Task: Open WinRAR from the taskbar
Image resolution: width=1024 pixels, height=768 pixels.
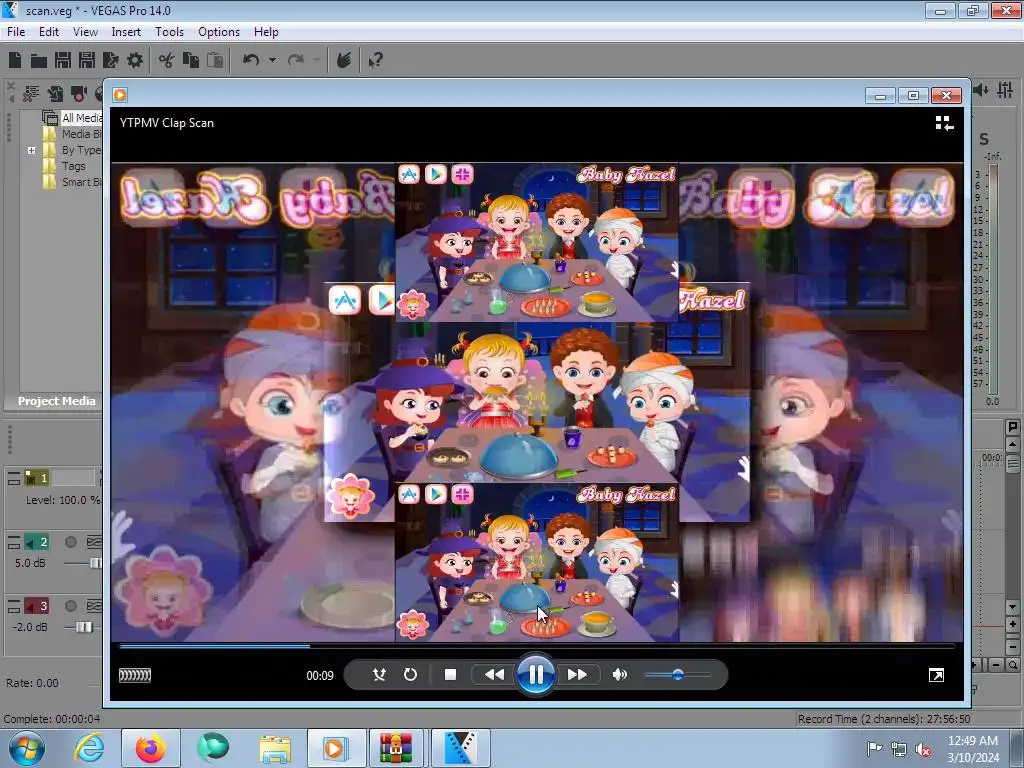Action: pos(396,748)
